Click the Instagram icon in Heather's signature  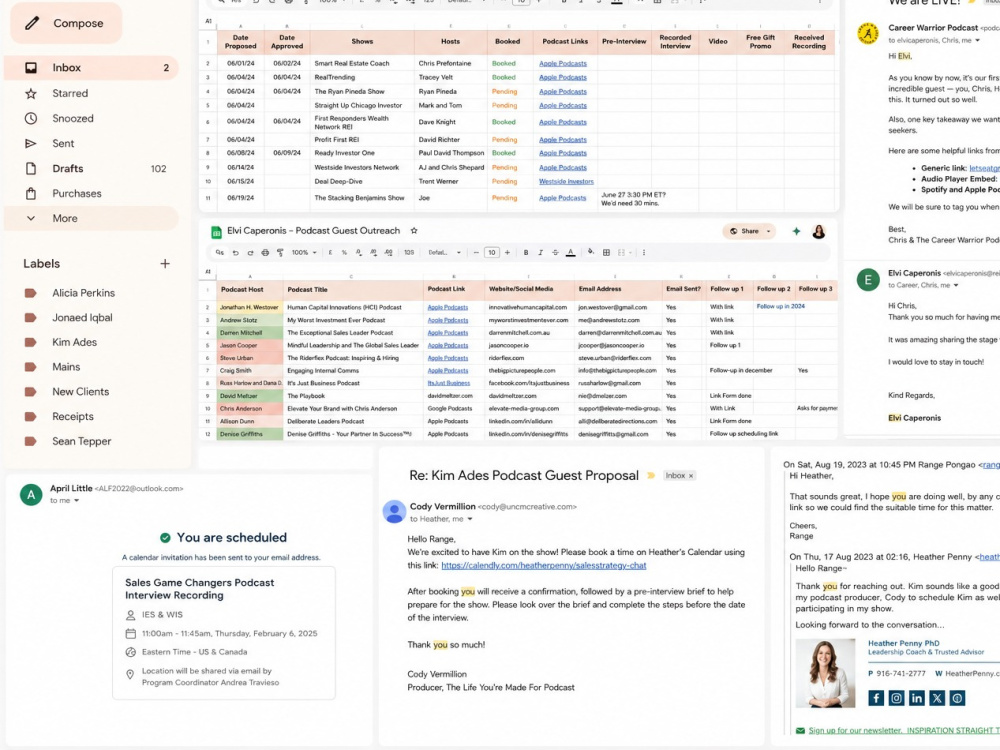pos(896,698)
